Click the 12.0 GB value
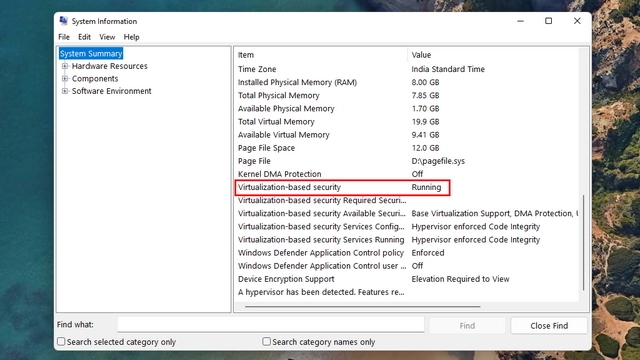640x360 pixels. [425, 148]
